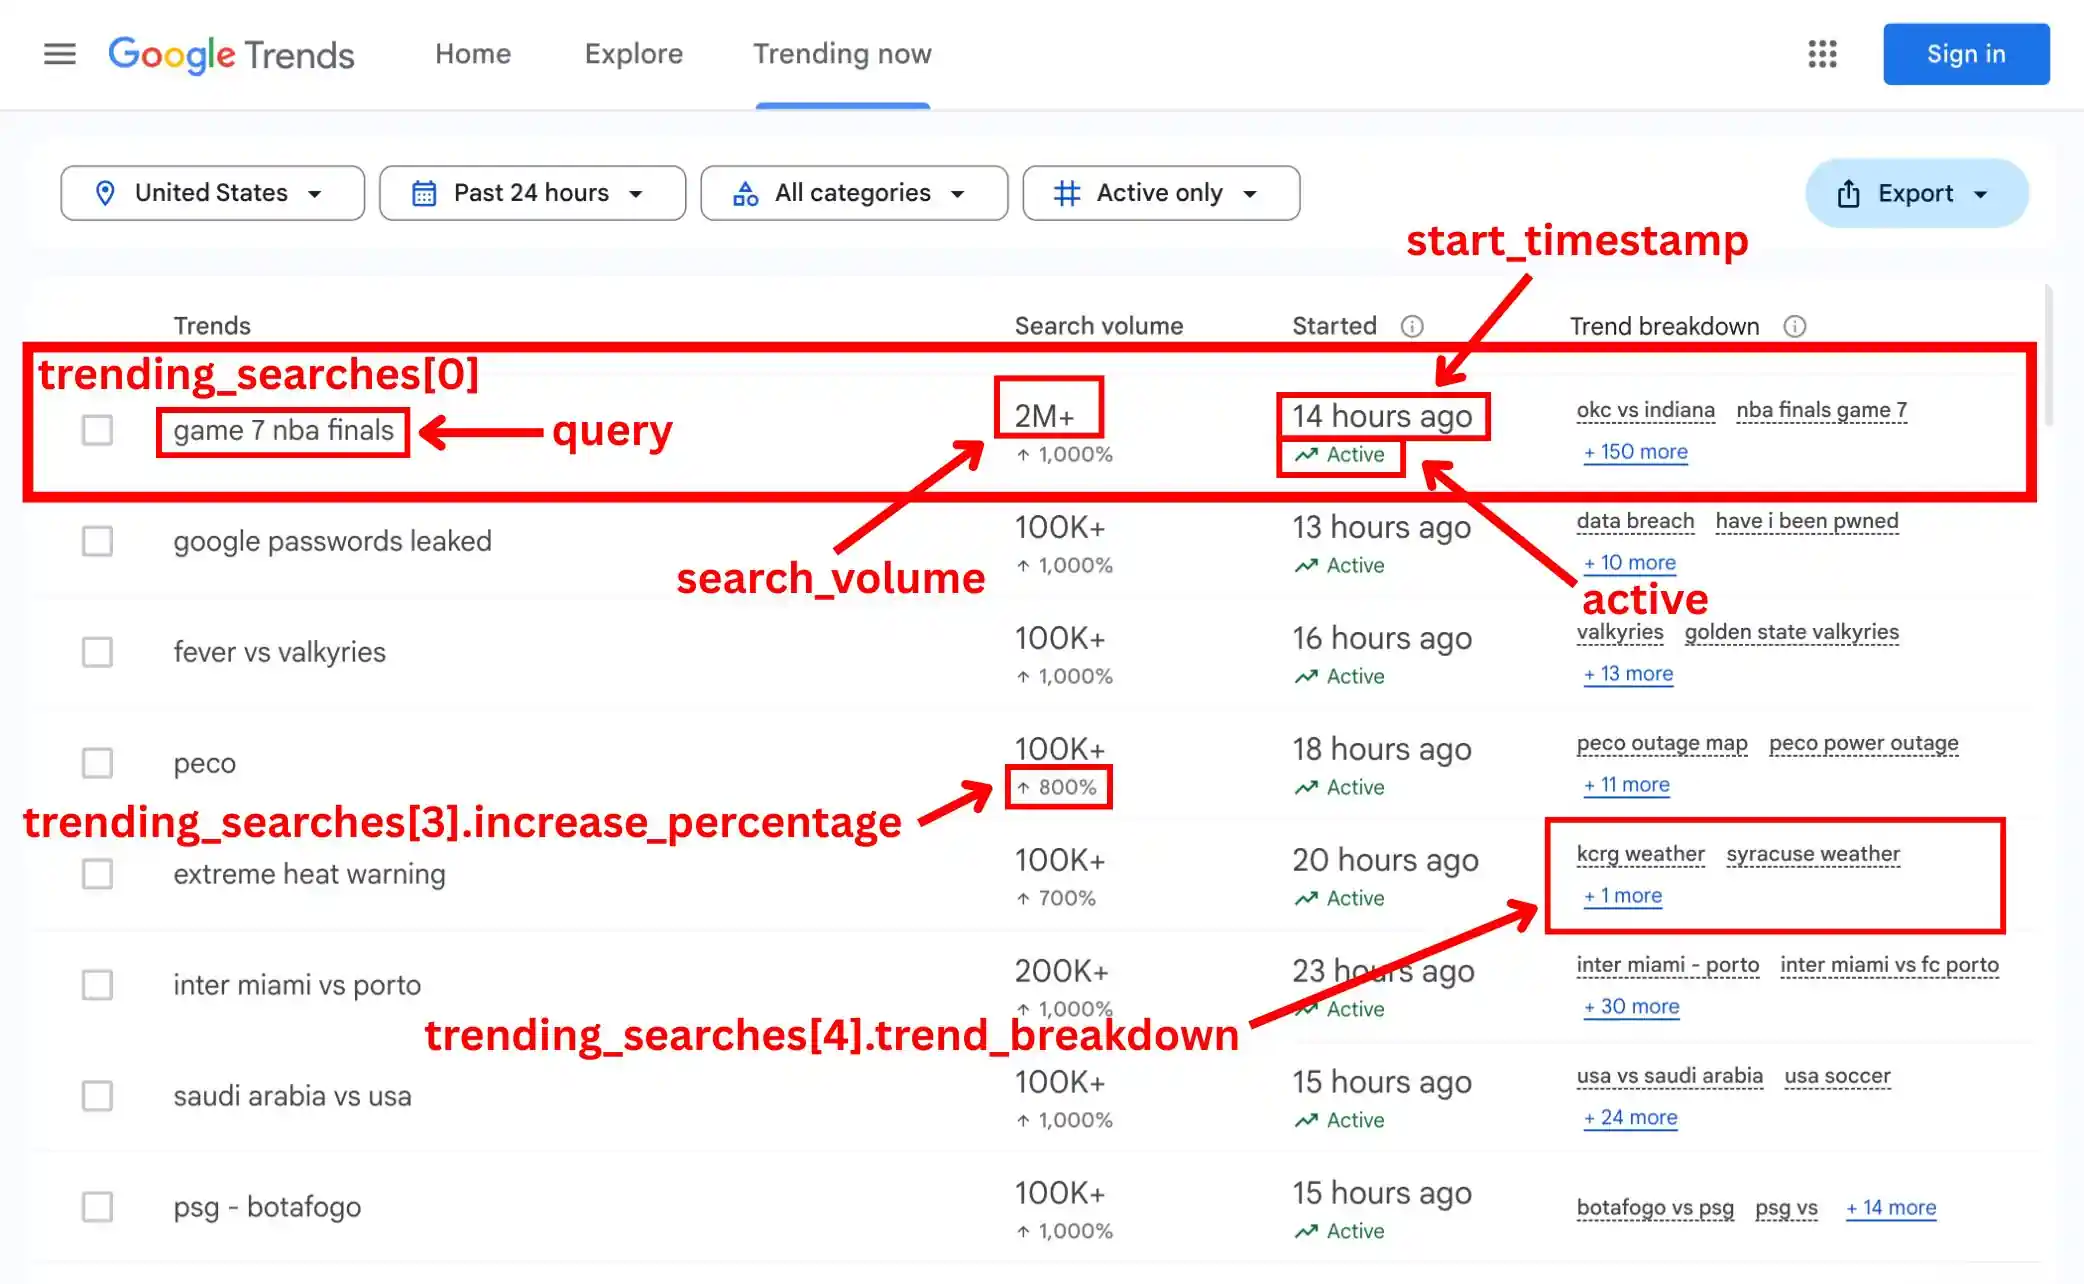Click the info icon beside Started
The height and width of the screenshot is (1284, 2084).
[1412, 326]
